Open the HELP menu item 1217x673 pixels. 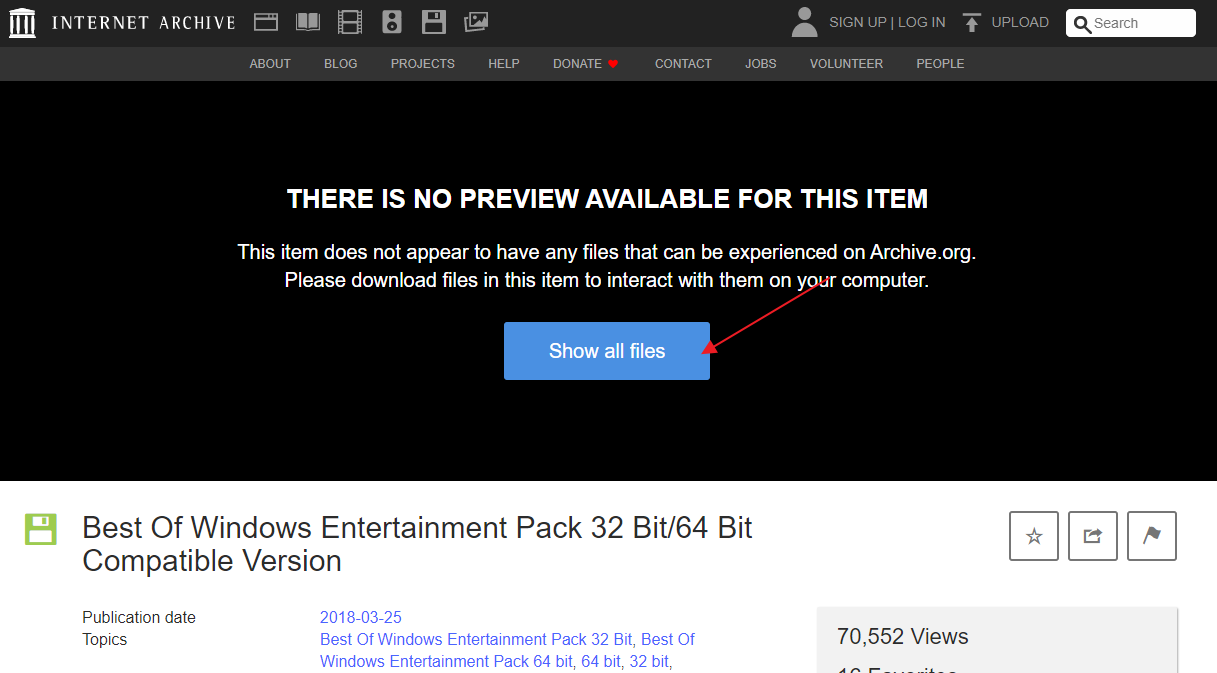pyautogui.click(x=504, y=64)
